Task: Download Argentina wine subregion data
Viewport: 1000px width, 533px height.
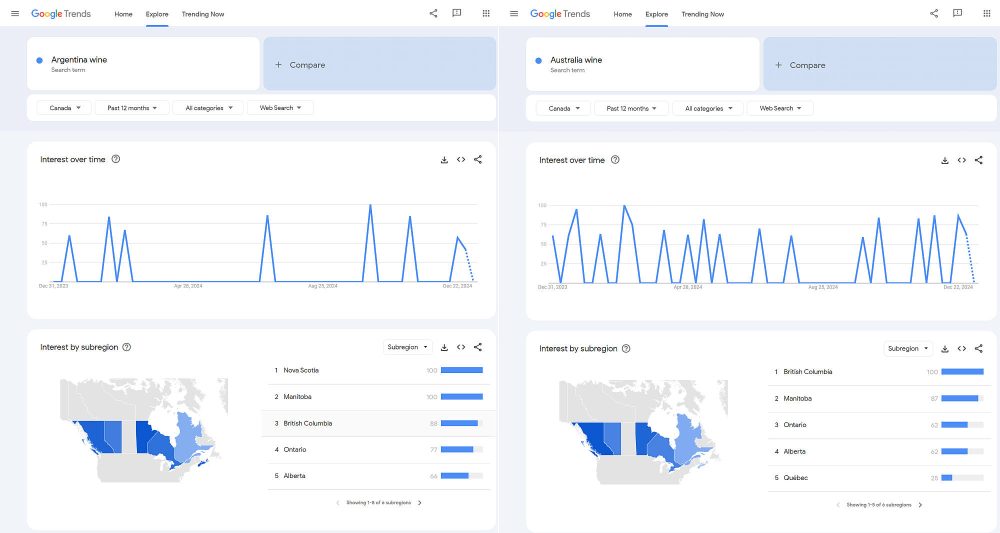Action: (445, 347)
